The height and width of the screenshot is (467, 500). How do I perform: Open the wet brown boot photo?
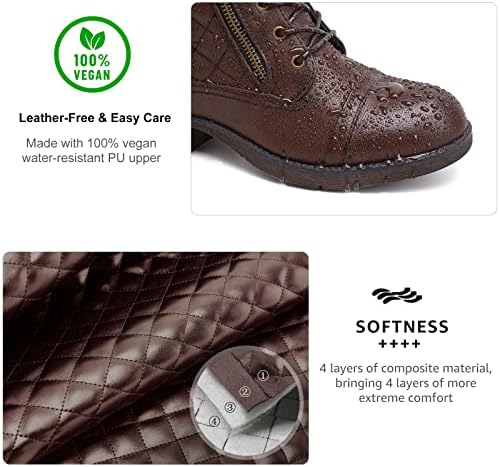344,109
